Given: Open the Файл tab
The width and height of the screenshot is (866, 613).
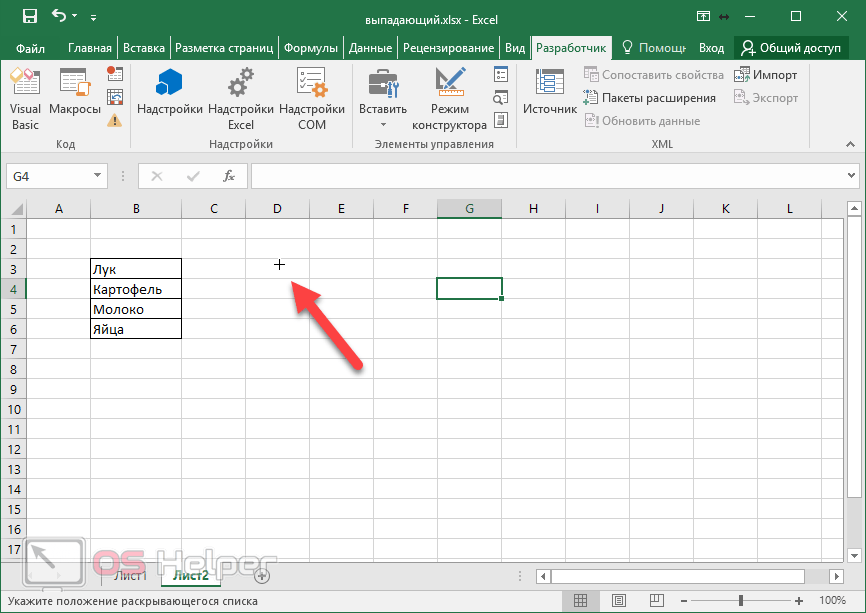Looking at the screenshot, I should coord(30,49).
